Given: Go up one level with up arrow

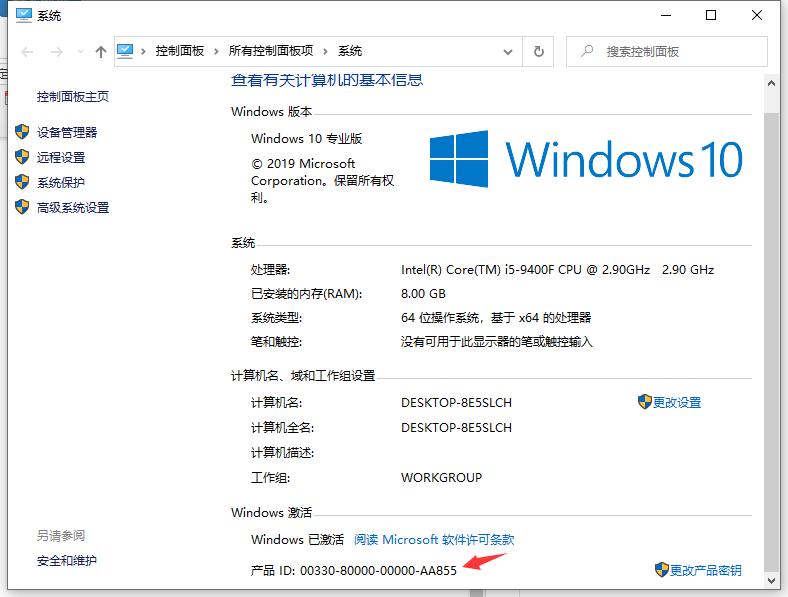Looking at the screenshot, I should click(x=100, y=51).
